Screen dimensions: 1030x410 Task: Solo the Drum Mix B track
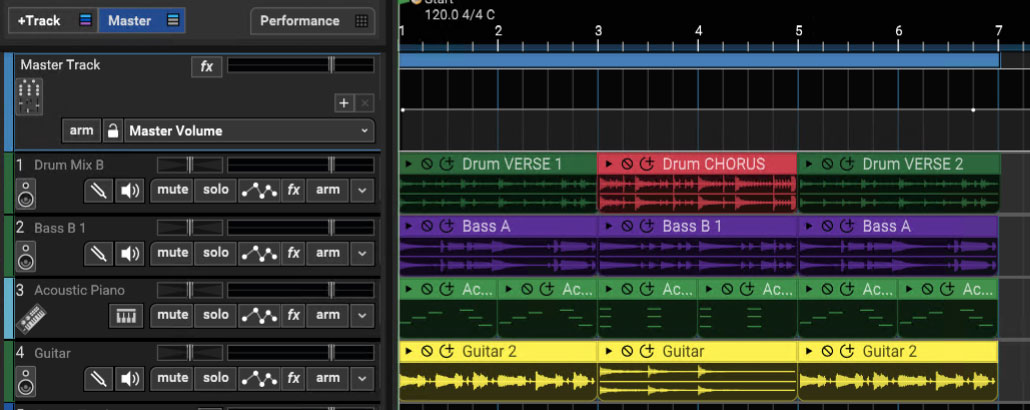(215, 190)
